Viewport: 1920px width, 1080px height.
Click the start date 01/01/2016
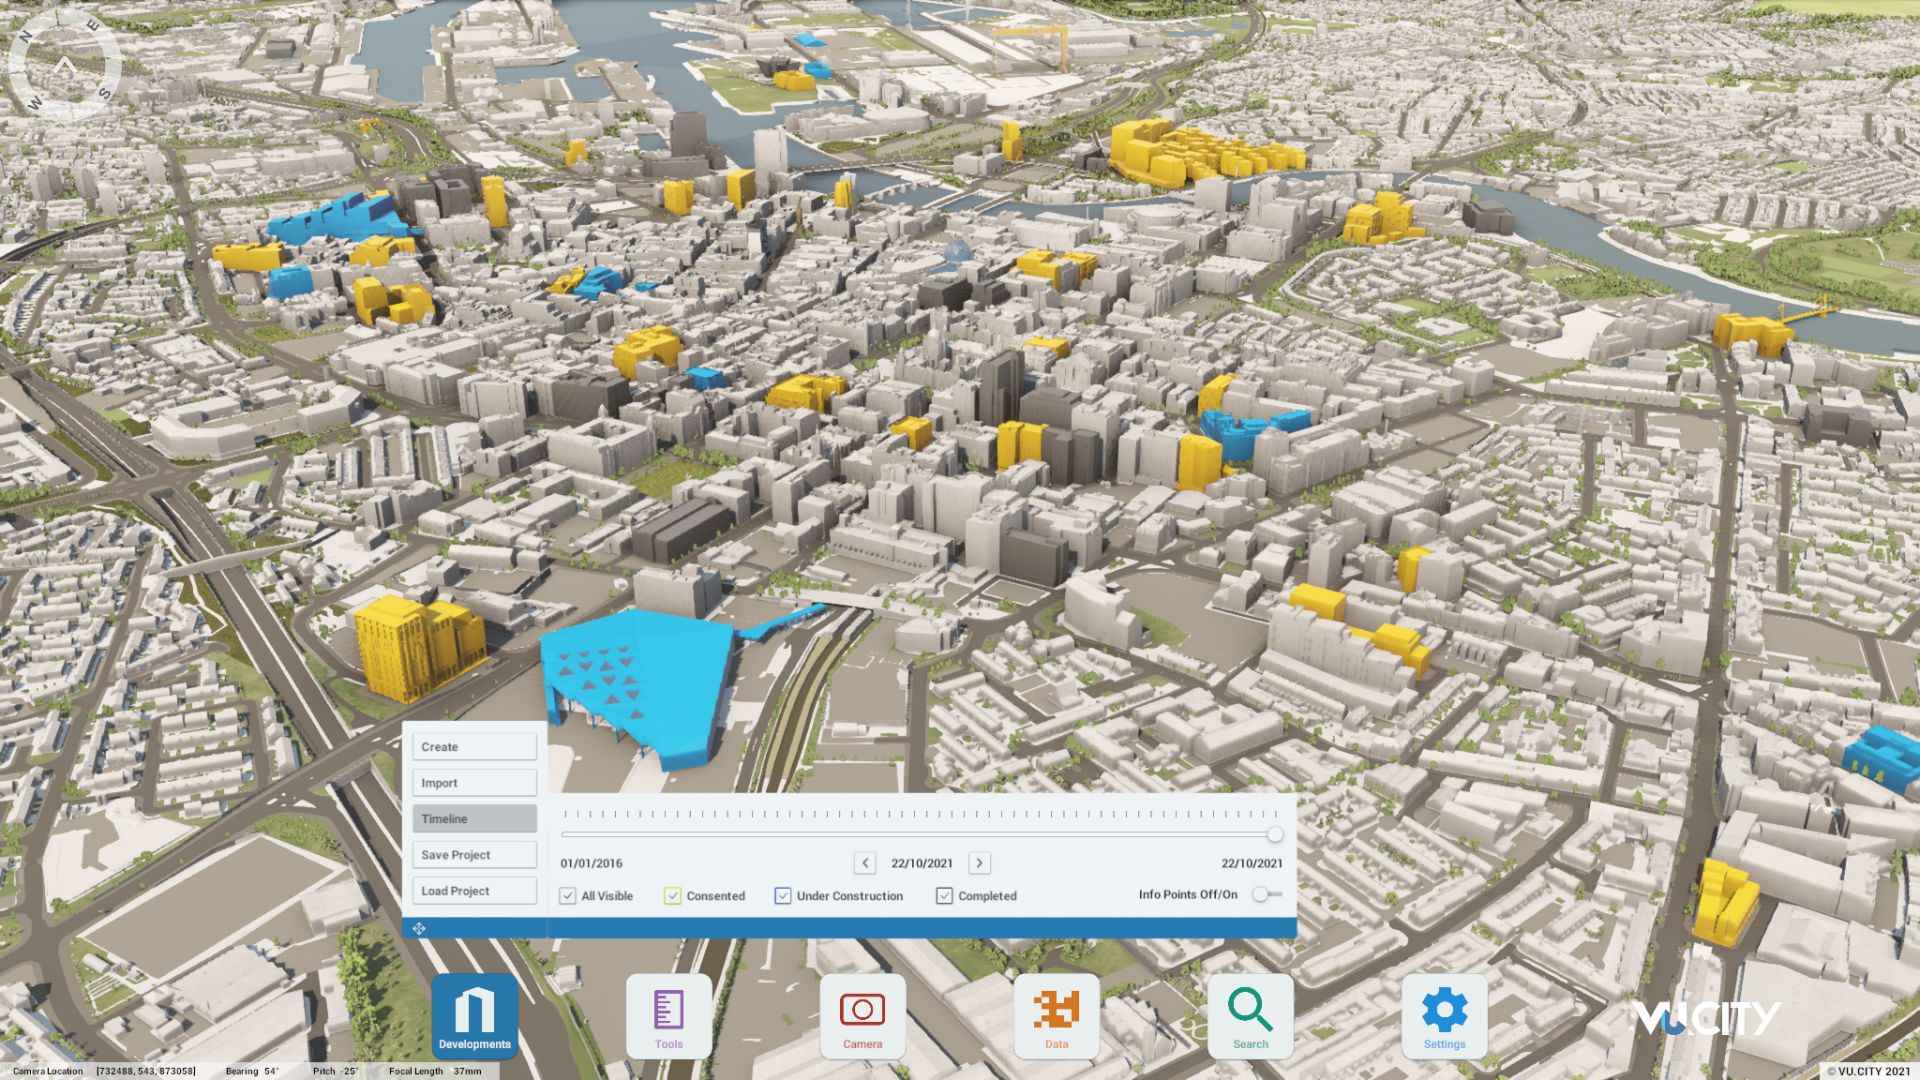591,863
